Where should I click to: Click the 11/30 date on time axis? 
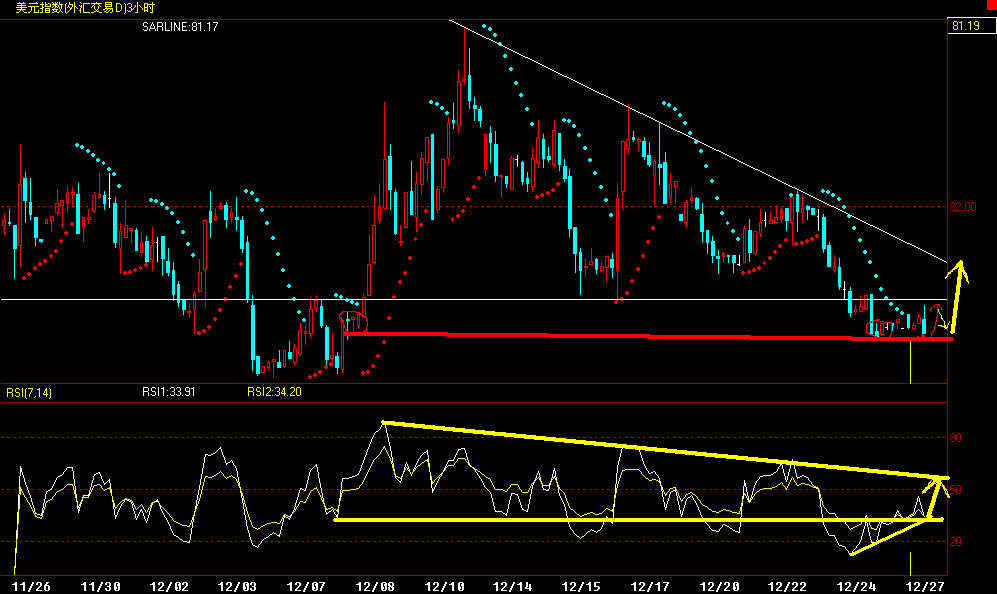tap(100, 586)
